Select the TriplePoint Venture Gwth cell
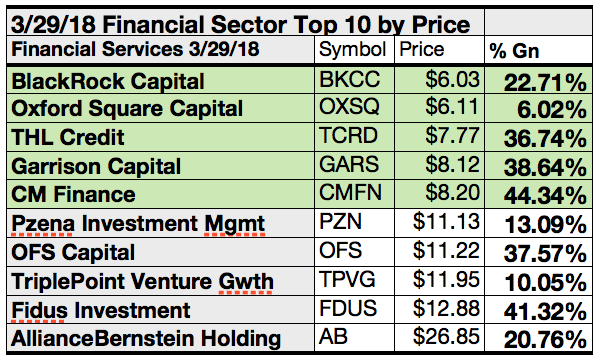 (160, 281)
